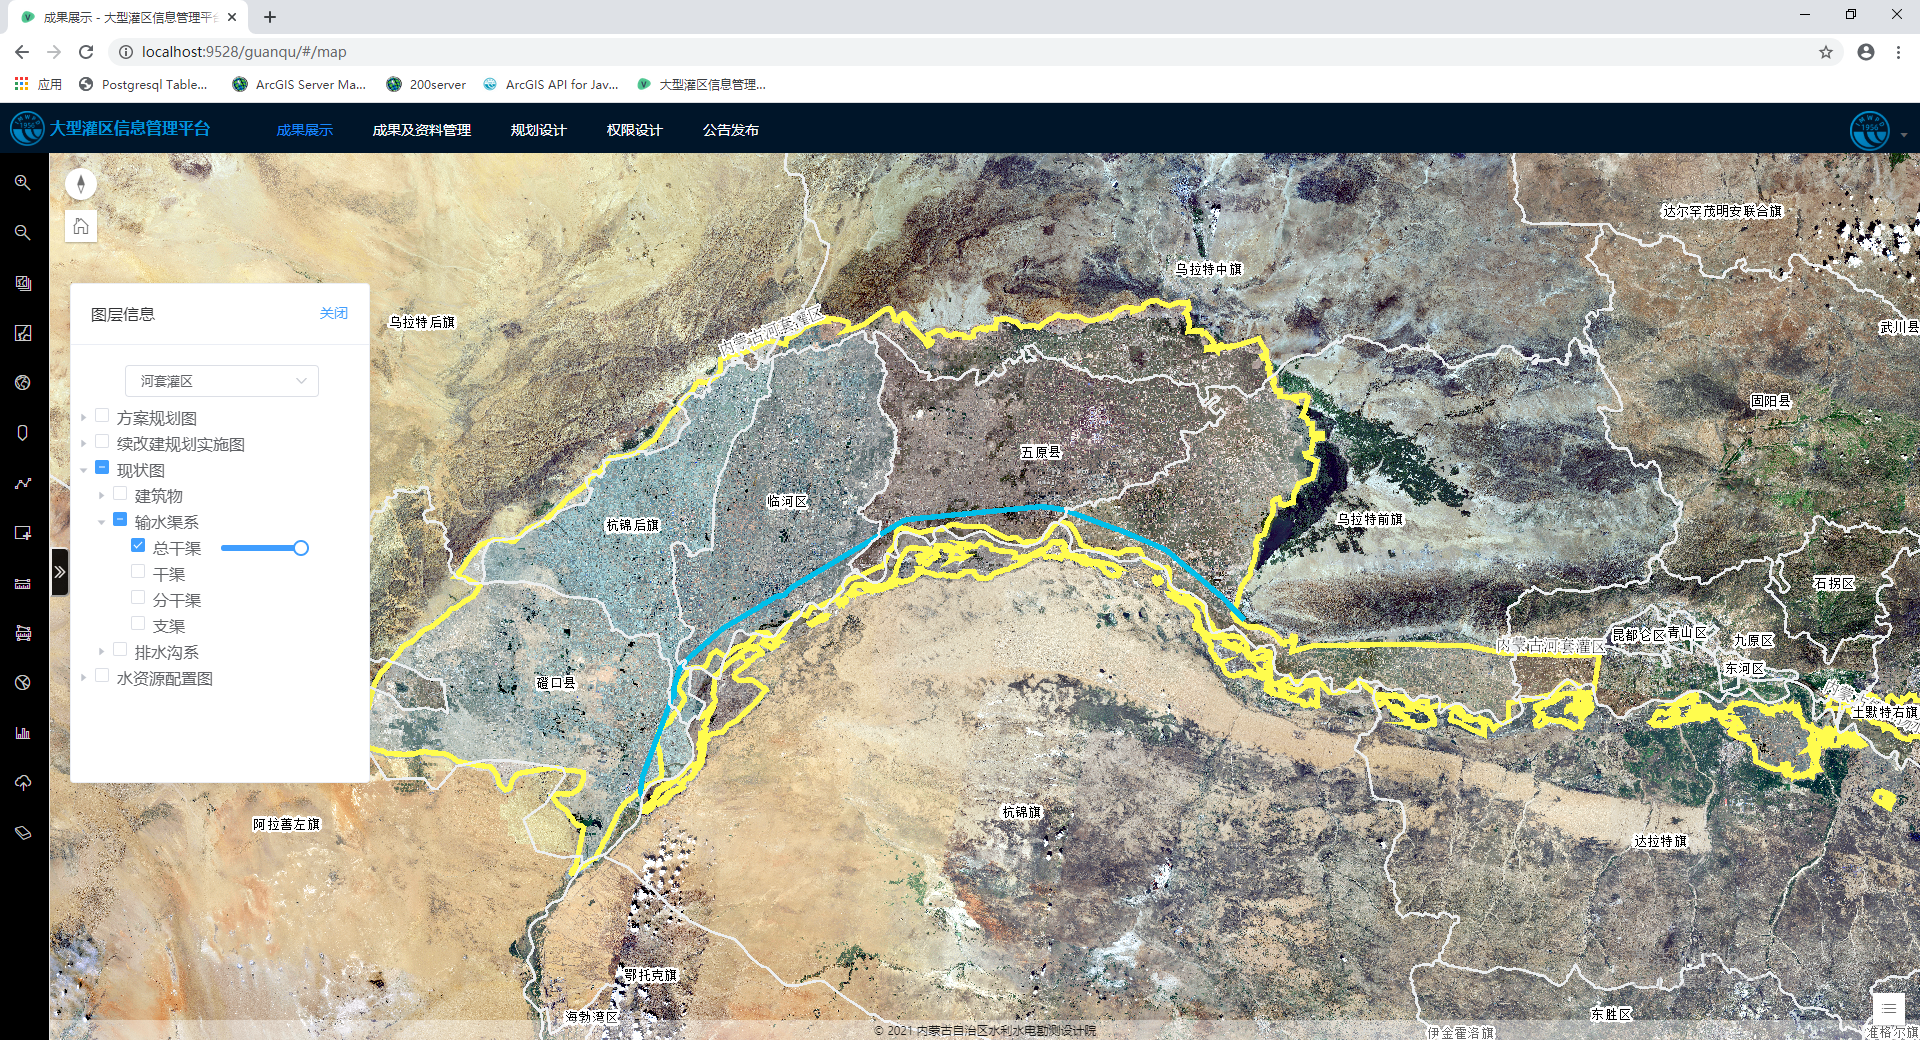Select the polyline drawing tool

coord(22,483)
